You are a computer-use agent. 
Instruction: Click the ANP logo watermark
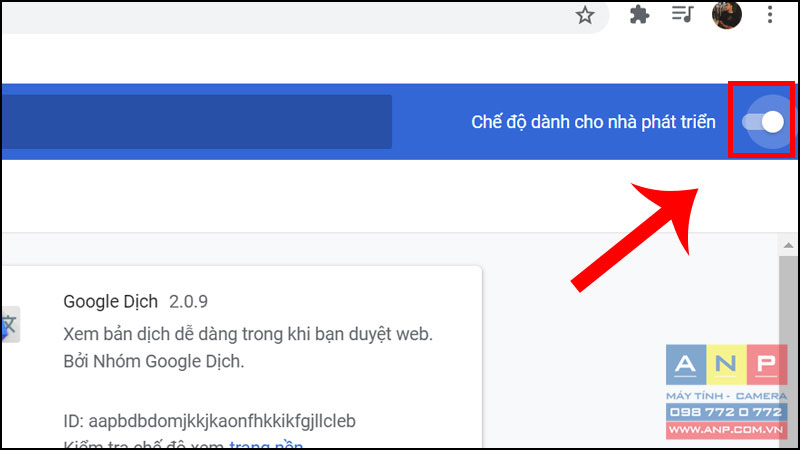[x=727, y=364]
